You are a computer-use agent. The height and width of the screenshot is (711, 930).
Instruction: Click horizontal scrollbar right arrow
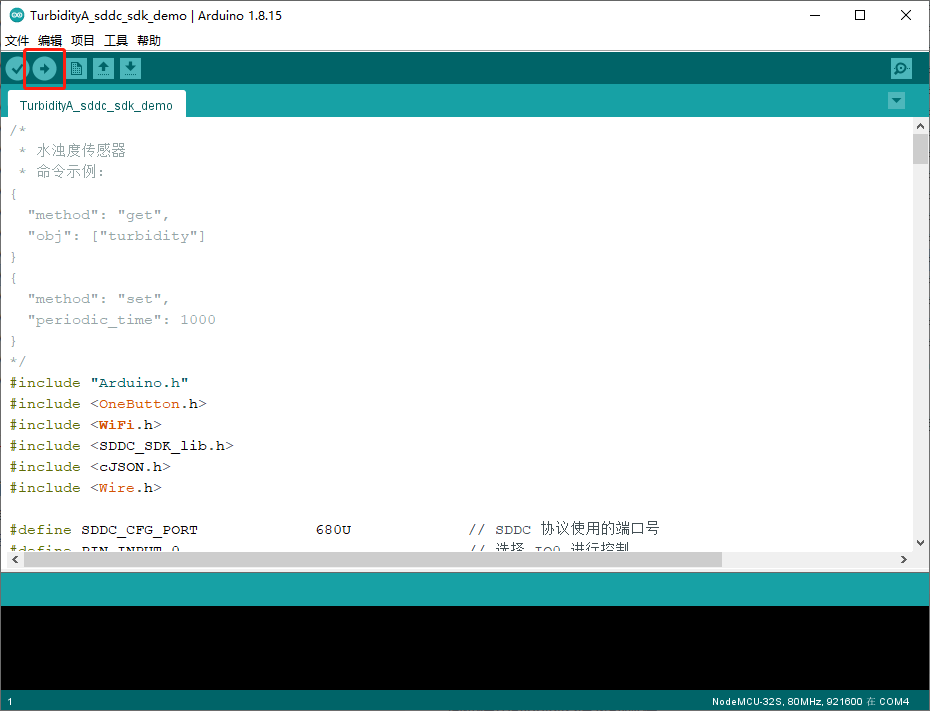903,559
